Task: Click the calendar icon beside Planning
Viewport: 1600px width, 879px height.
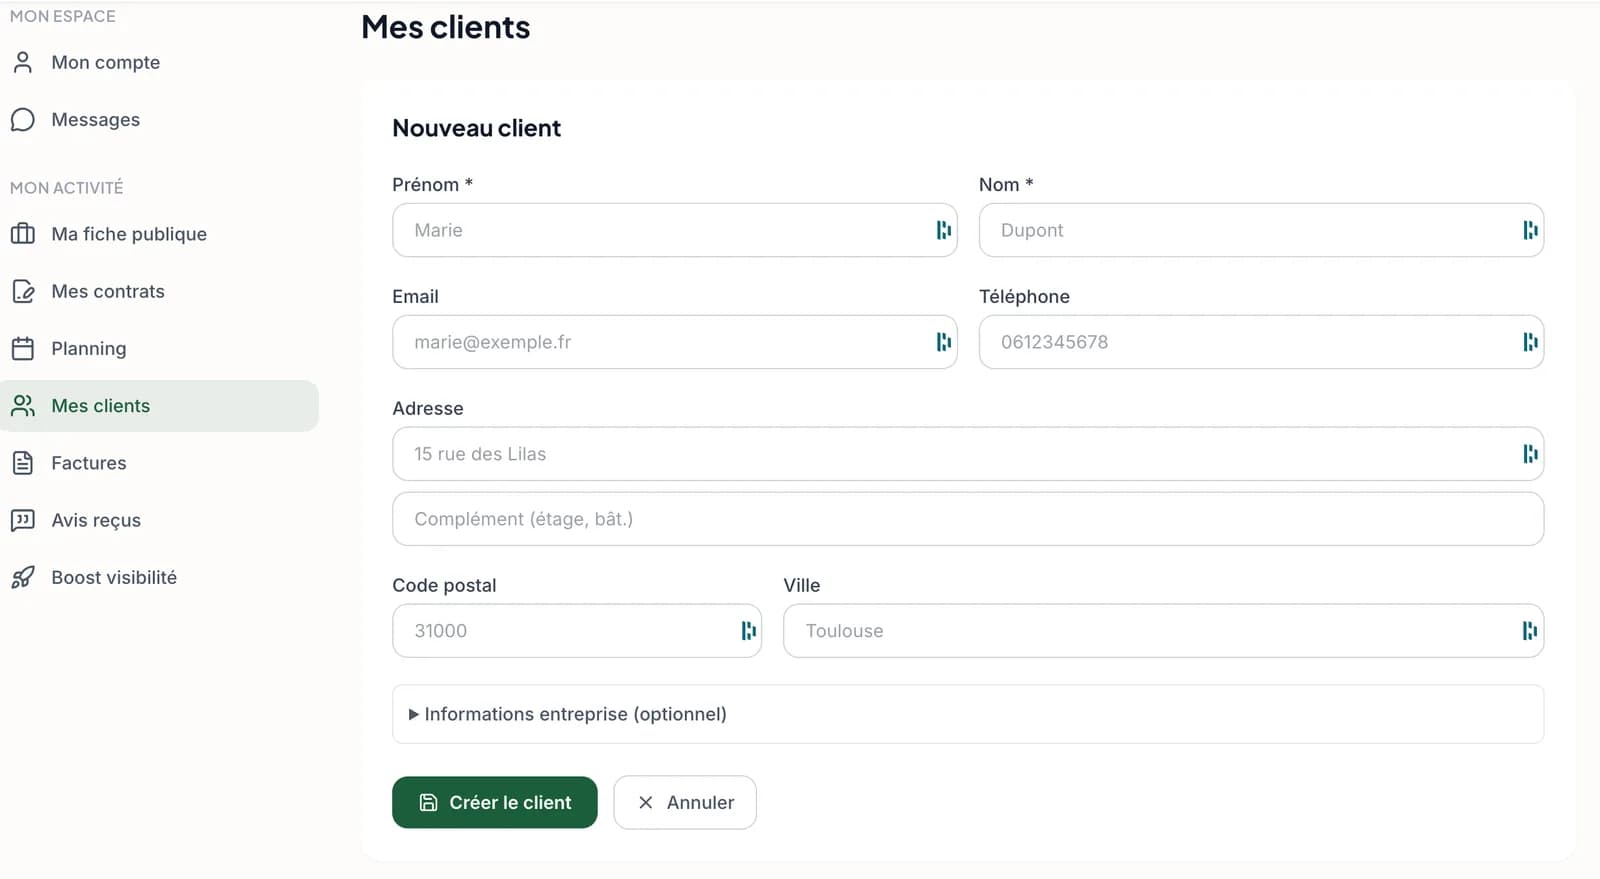Action: click(x=22, y=348)
